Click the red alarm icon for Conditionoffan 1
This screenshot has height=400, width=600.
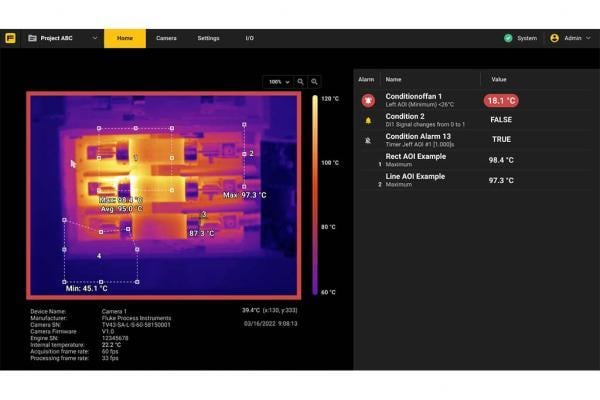(x=367, y=100)
